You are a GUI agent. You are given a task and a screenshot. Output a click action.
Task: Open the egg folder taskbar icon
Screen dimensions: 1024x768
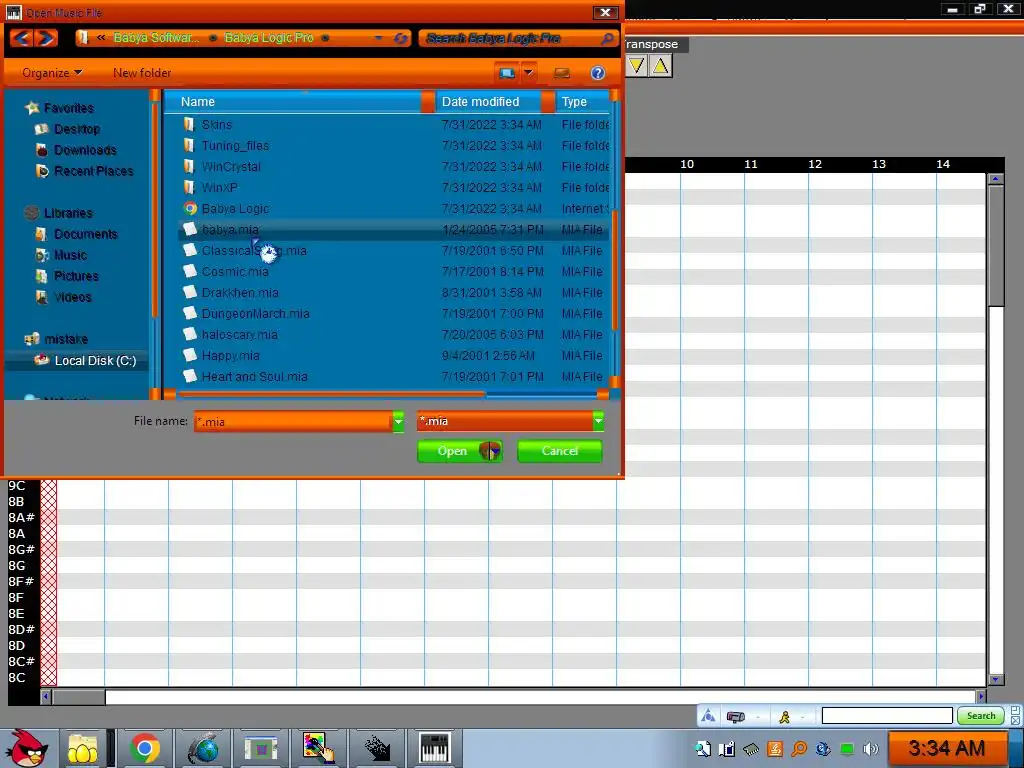[82, 748]
